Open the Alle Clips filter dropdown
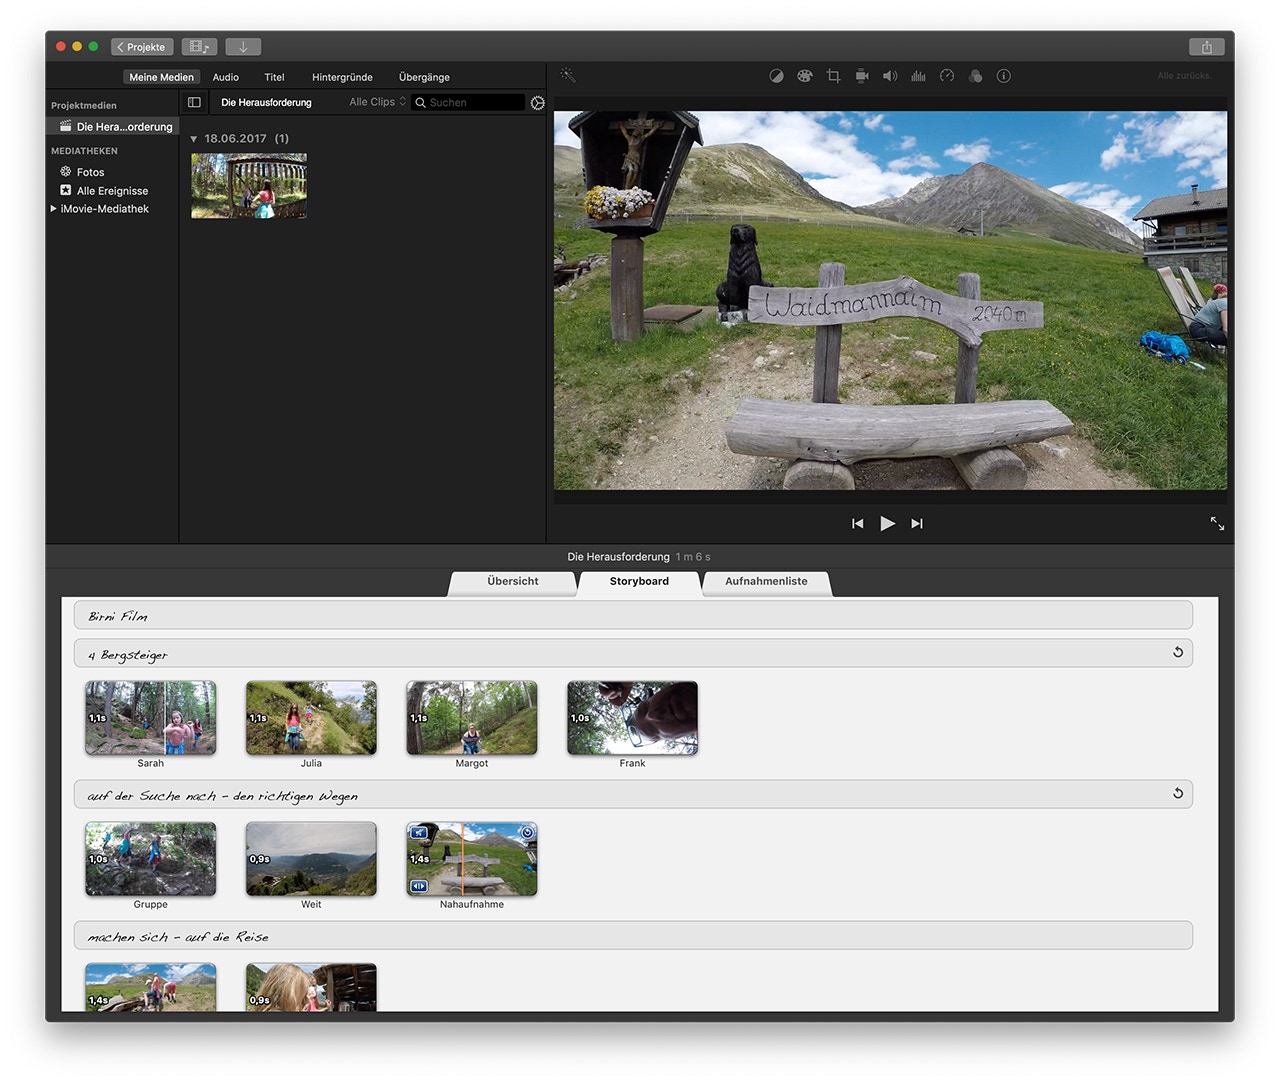1280x1082 pixels. pos(377,102)
